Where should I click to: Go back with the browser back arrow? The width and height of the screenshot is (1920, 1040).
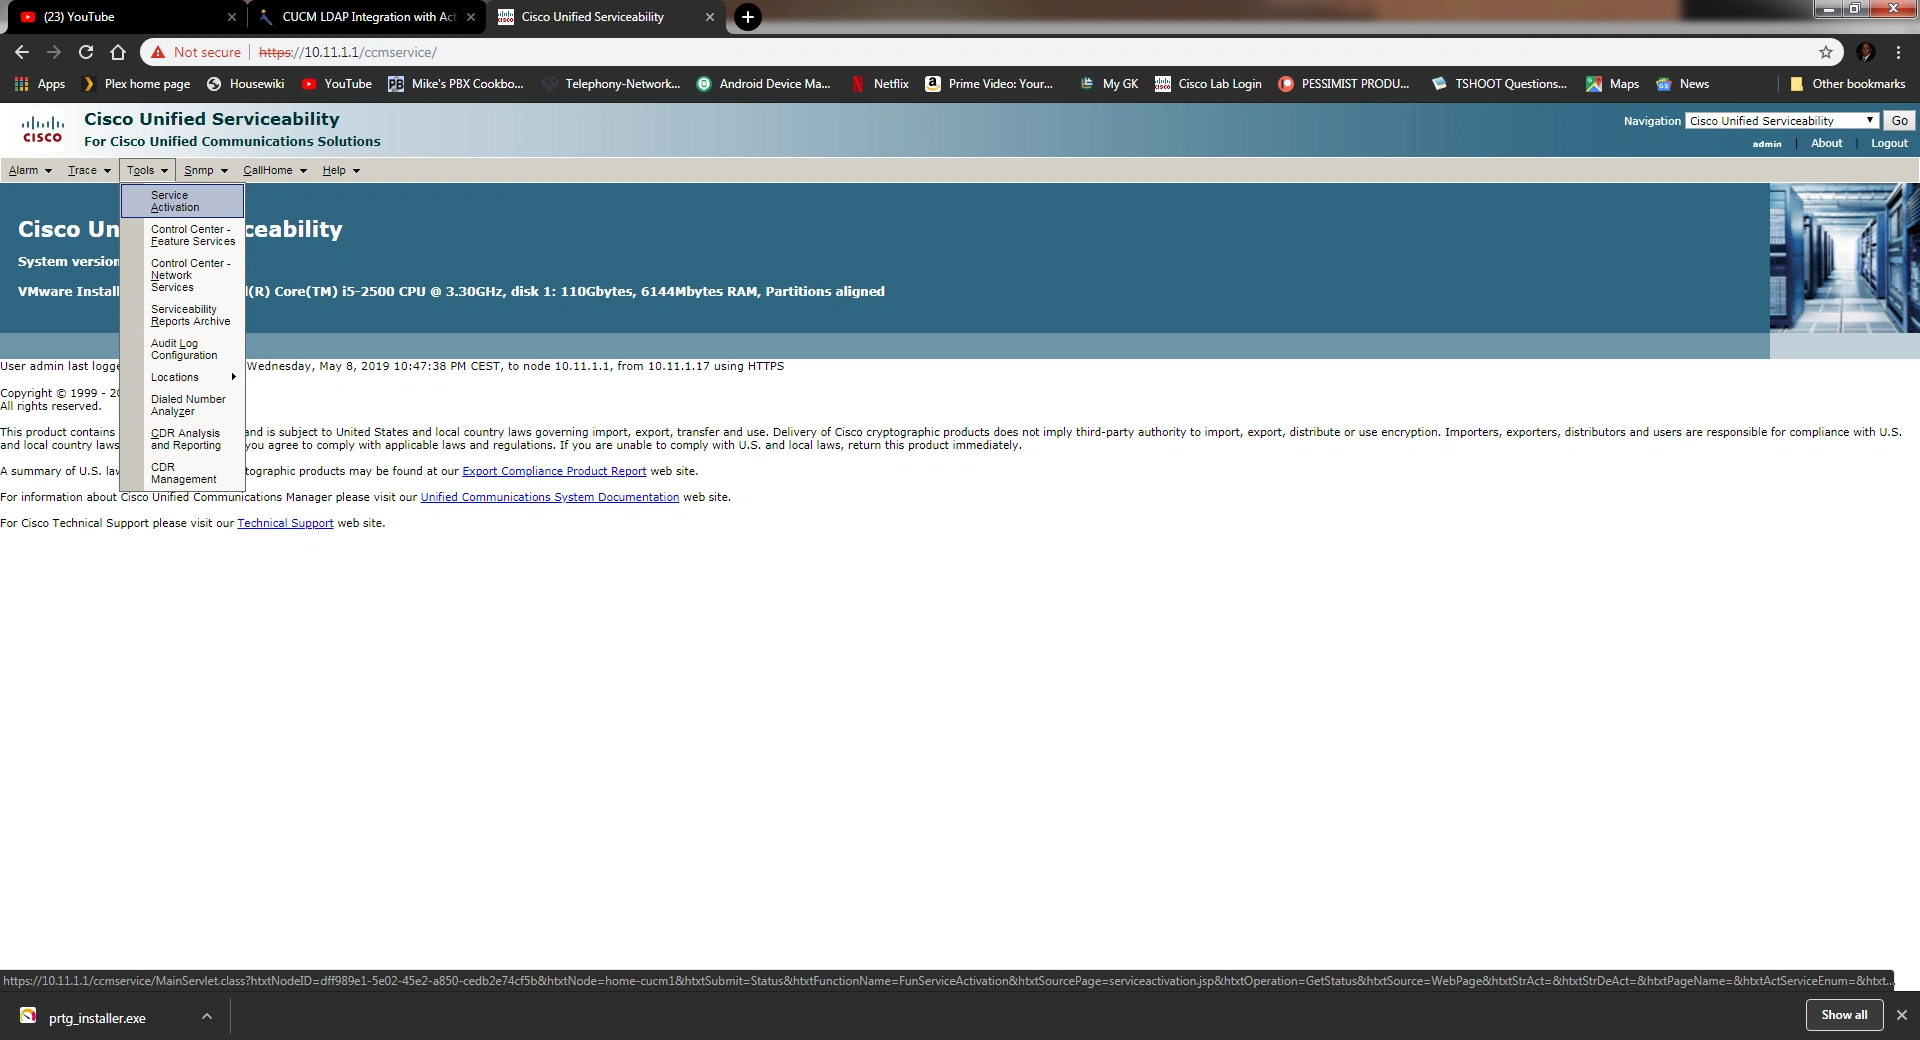(22, 52)
